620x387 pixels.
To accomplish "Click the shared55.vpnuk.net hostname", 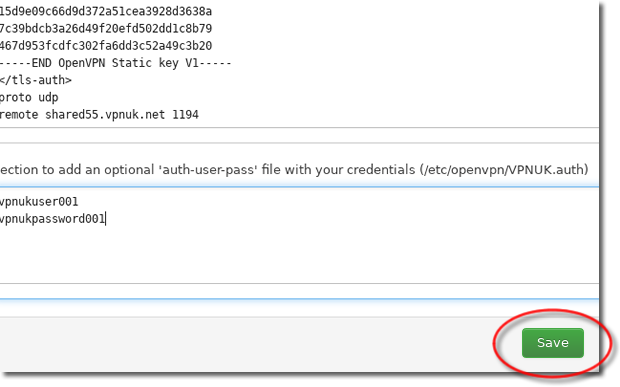I will (105, 115).
